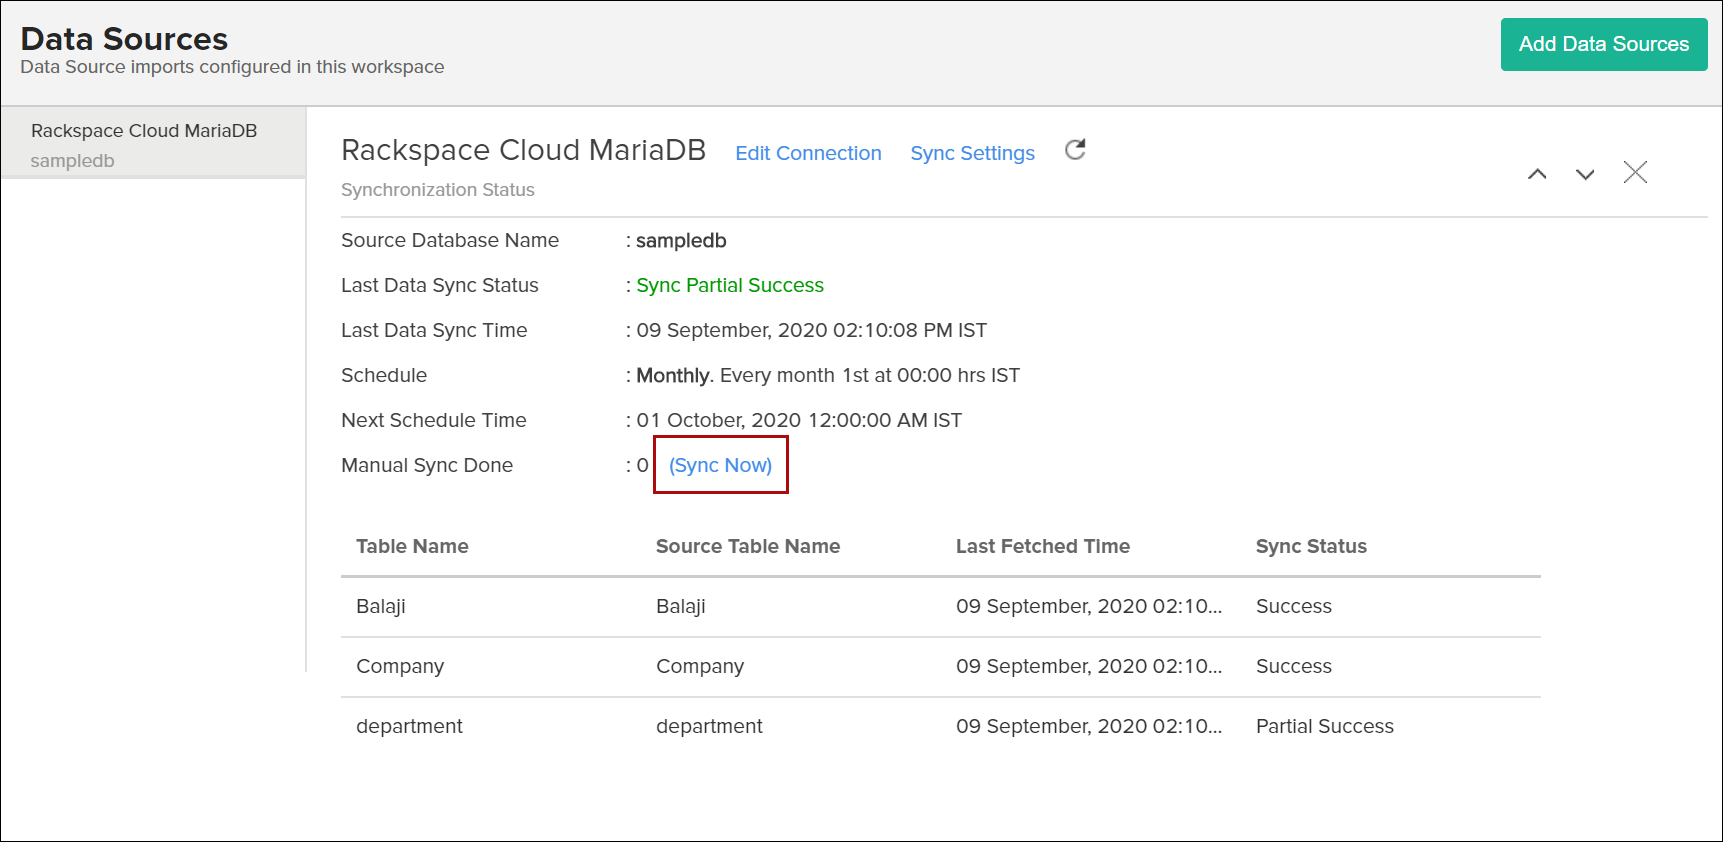Click the sampledb label in the sidebar
Viewport: 1723px width, 842px height.
[x=72, y=161]
